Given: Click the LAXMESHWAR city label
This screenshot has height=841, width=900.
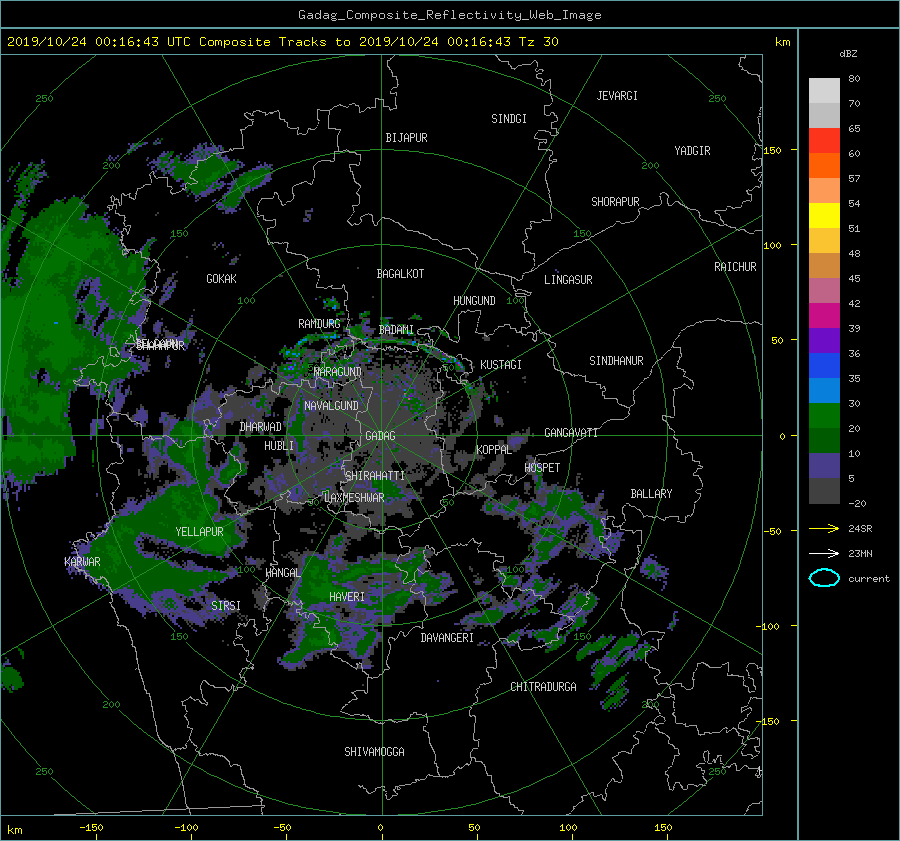Looking at the screenshot, I should click(354, 498).
